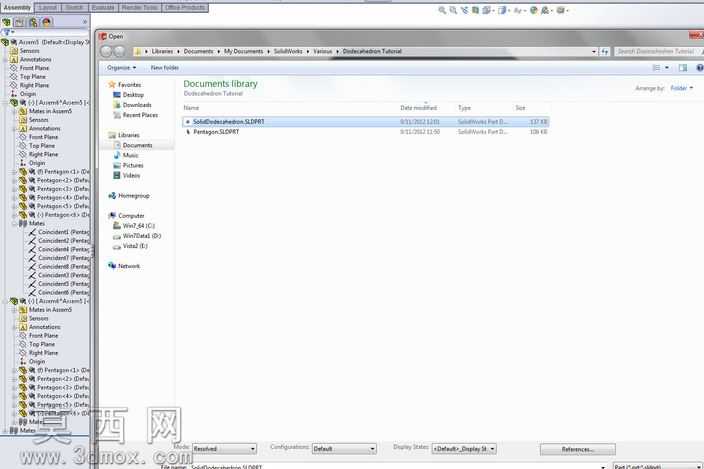Screen dimensions: 704x469
Task: Click SolidWorks in the address breadcrumb
Action: (288, 52)
